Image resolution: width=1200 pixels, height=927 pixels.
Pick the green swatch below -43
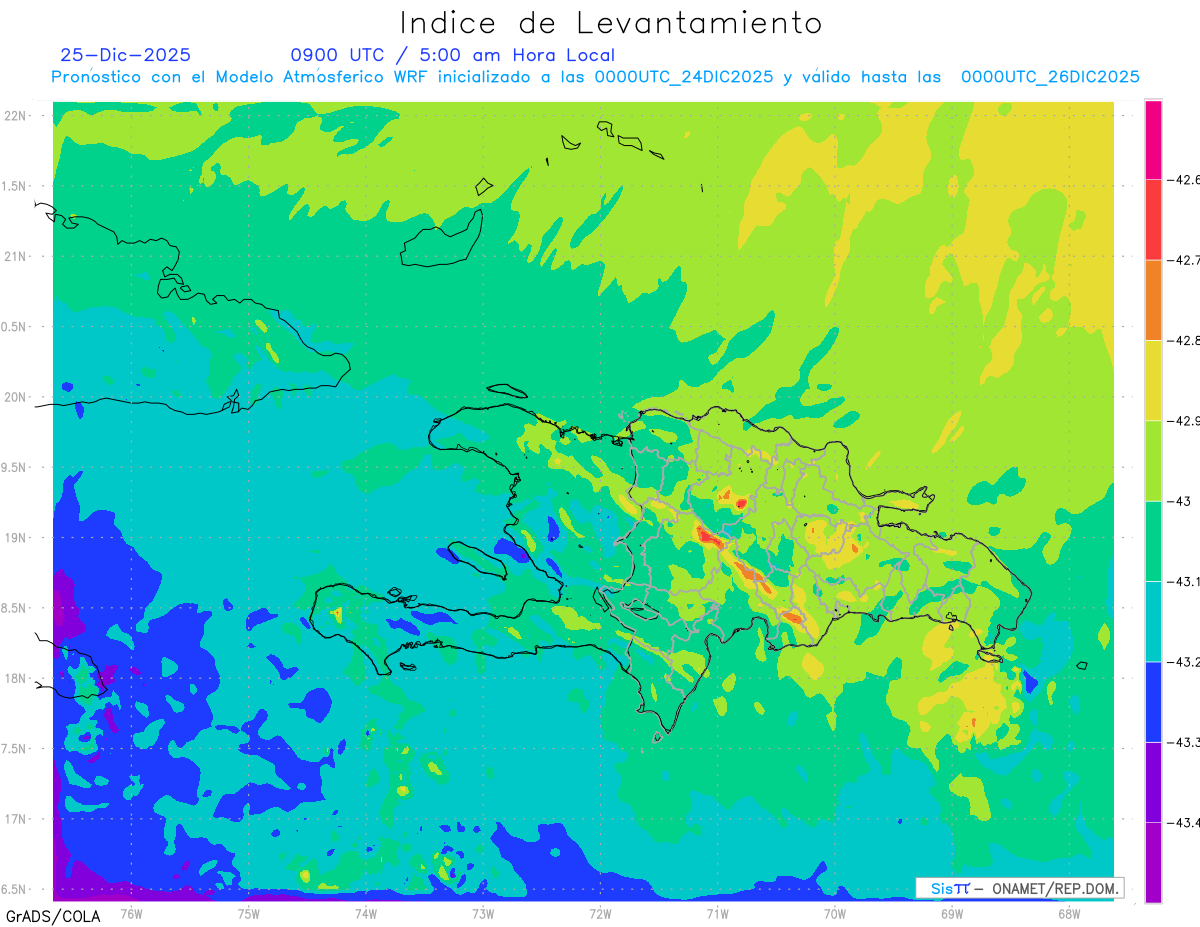tap(1153, 541)
